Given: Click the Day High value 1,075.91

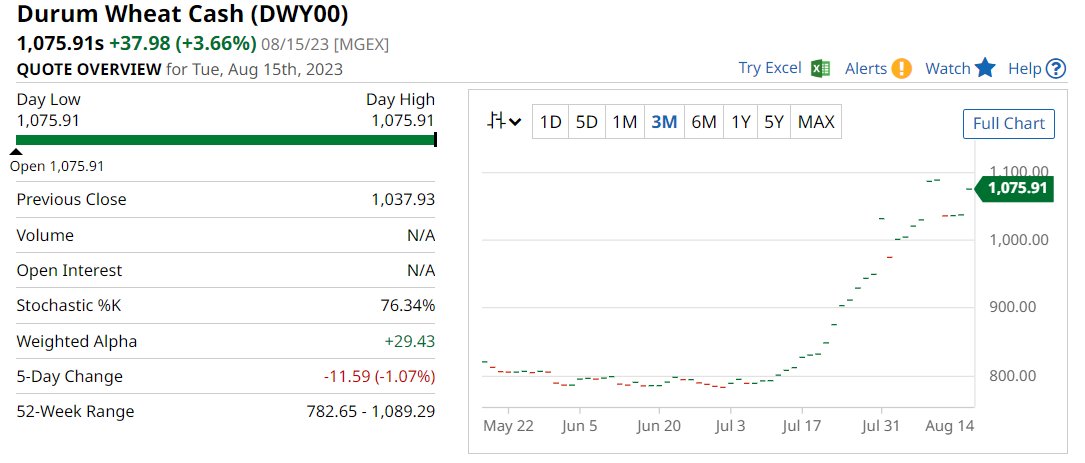Looking at the screenshot, I should click(x=403, y=120).
